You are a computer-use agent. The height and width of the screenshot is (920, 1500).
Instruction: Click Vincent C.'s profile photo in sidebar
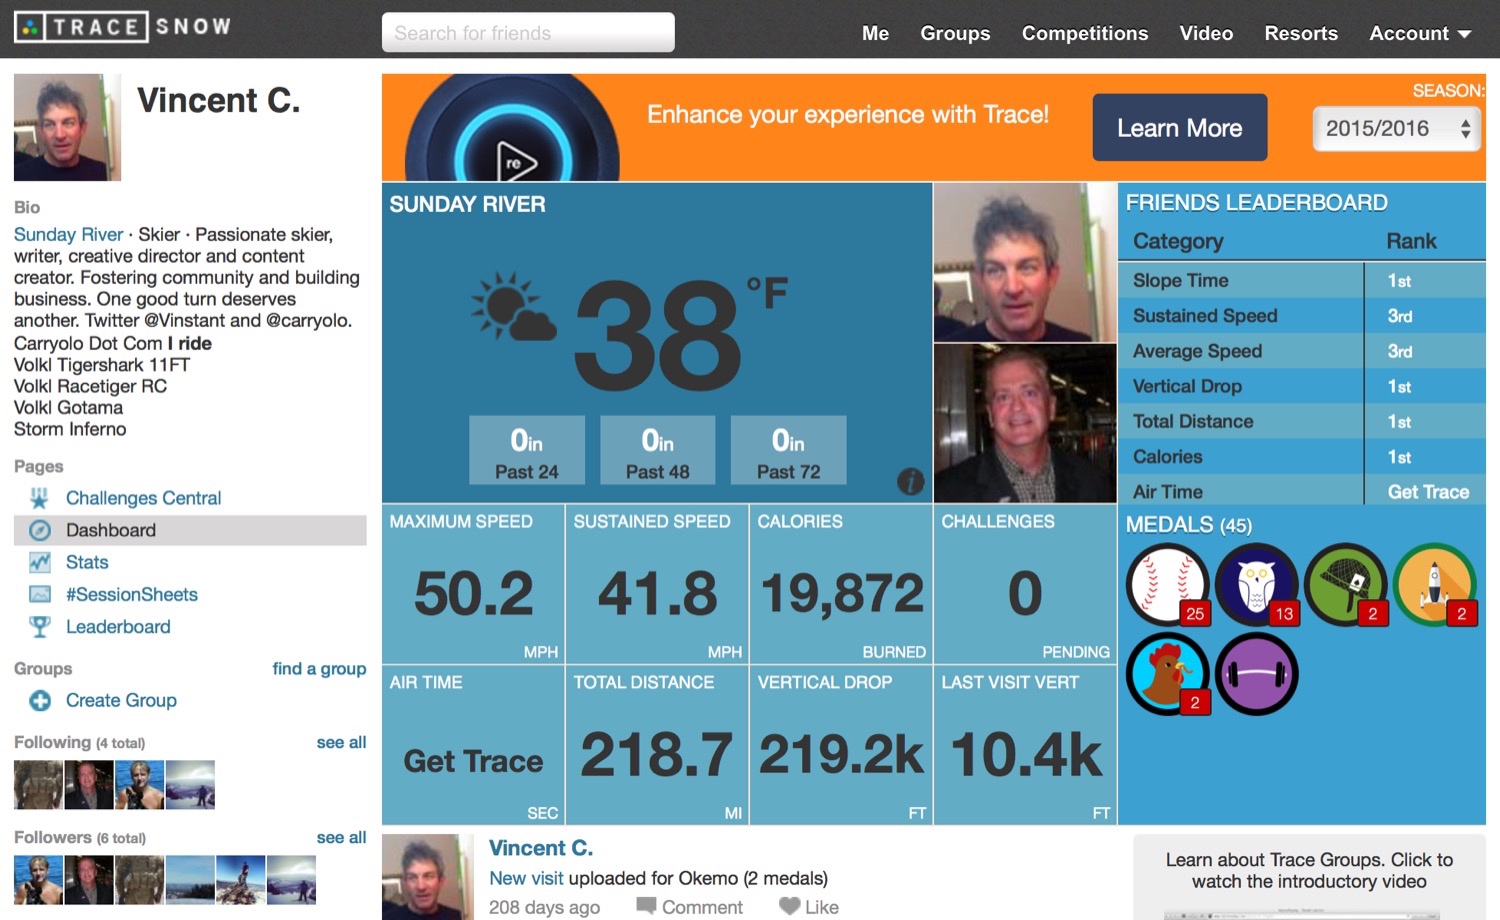coord(67,127)
